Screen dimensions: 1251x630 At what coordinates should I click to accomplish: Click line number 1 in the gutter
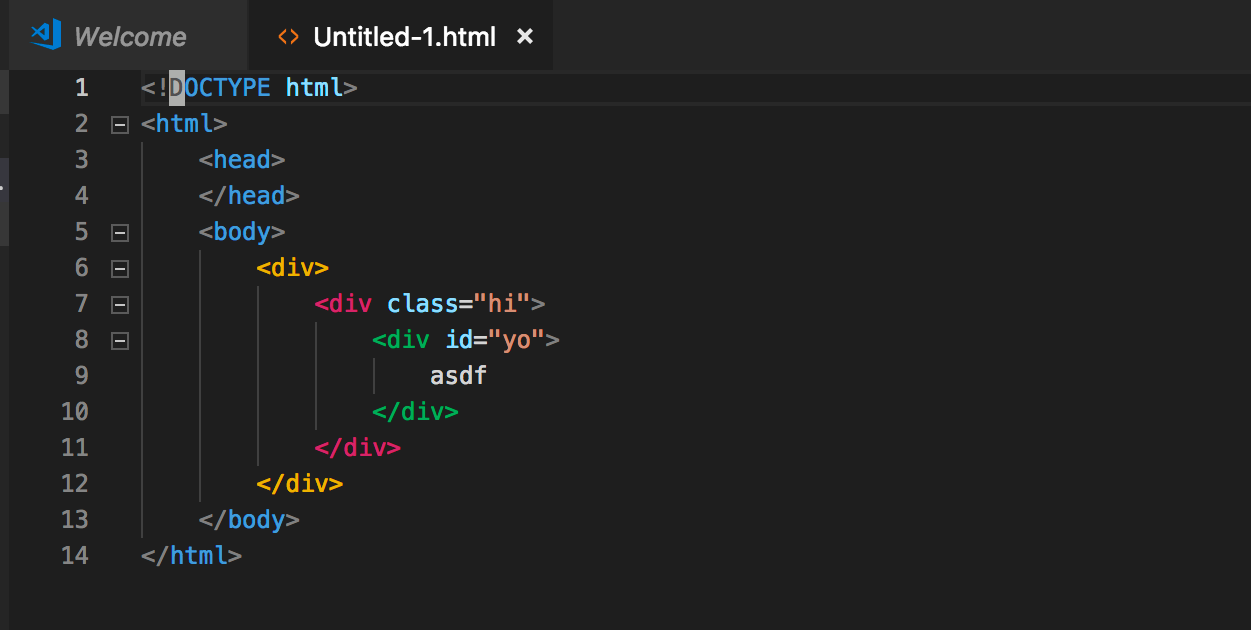click(x=82, y=88)
